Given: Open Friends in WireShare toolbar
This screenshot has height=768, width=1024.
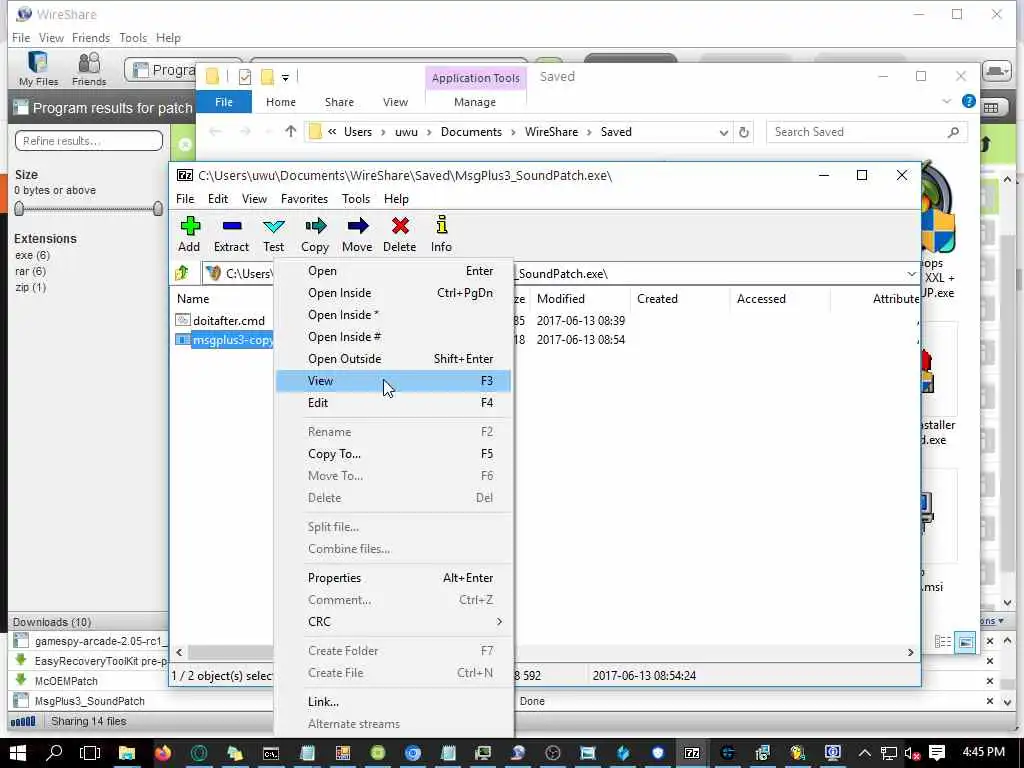Looking at the screenshot, I should click(x=89, y=68).
